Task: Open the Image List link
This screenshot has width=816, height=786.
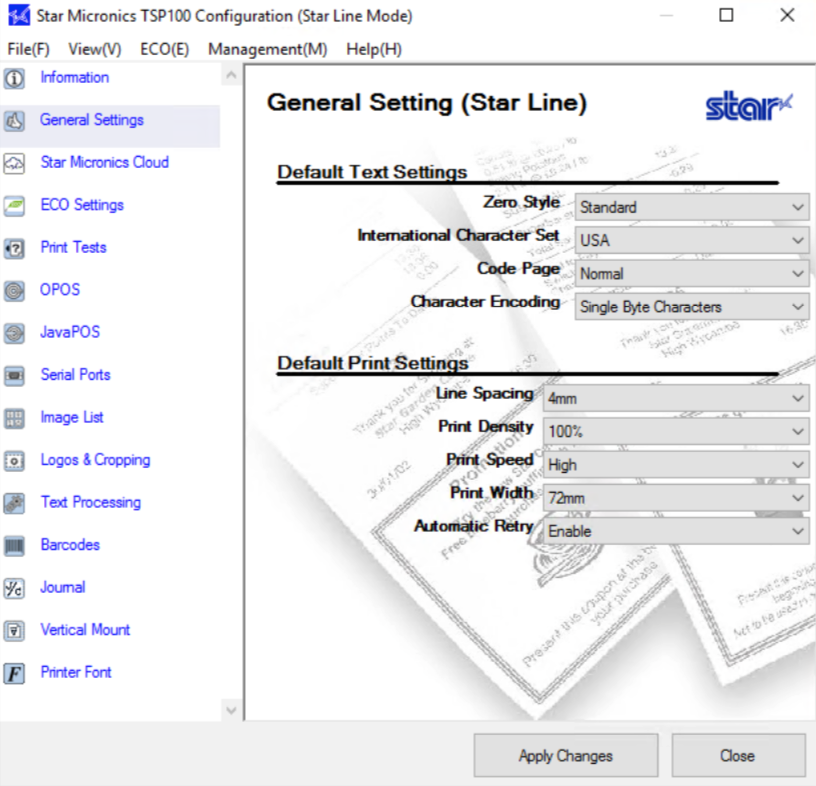Action: click(x=72, y=417)
